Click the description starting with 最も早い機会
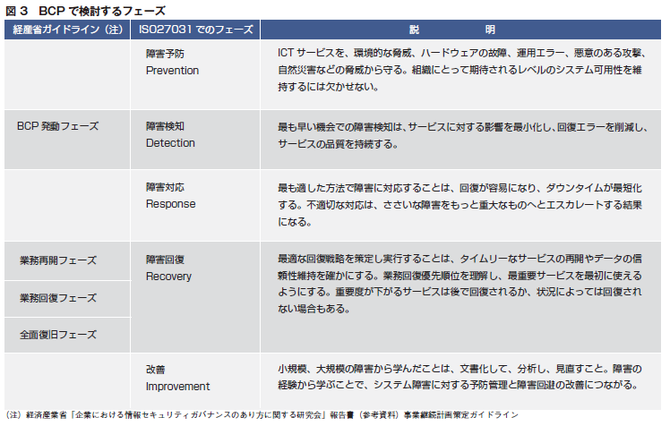This screenshot has height=426, width=670. [x=459, y=135]
